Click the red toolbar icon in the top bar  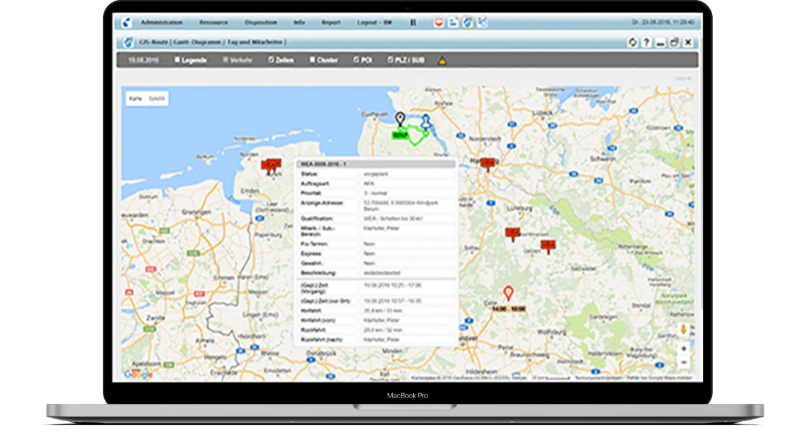[438, 23]
